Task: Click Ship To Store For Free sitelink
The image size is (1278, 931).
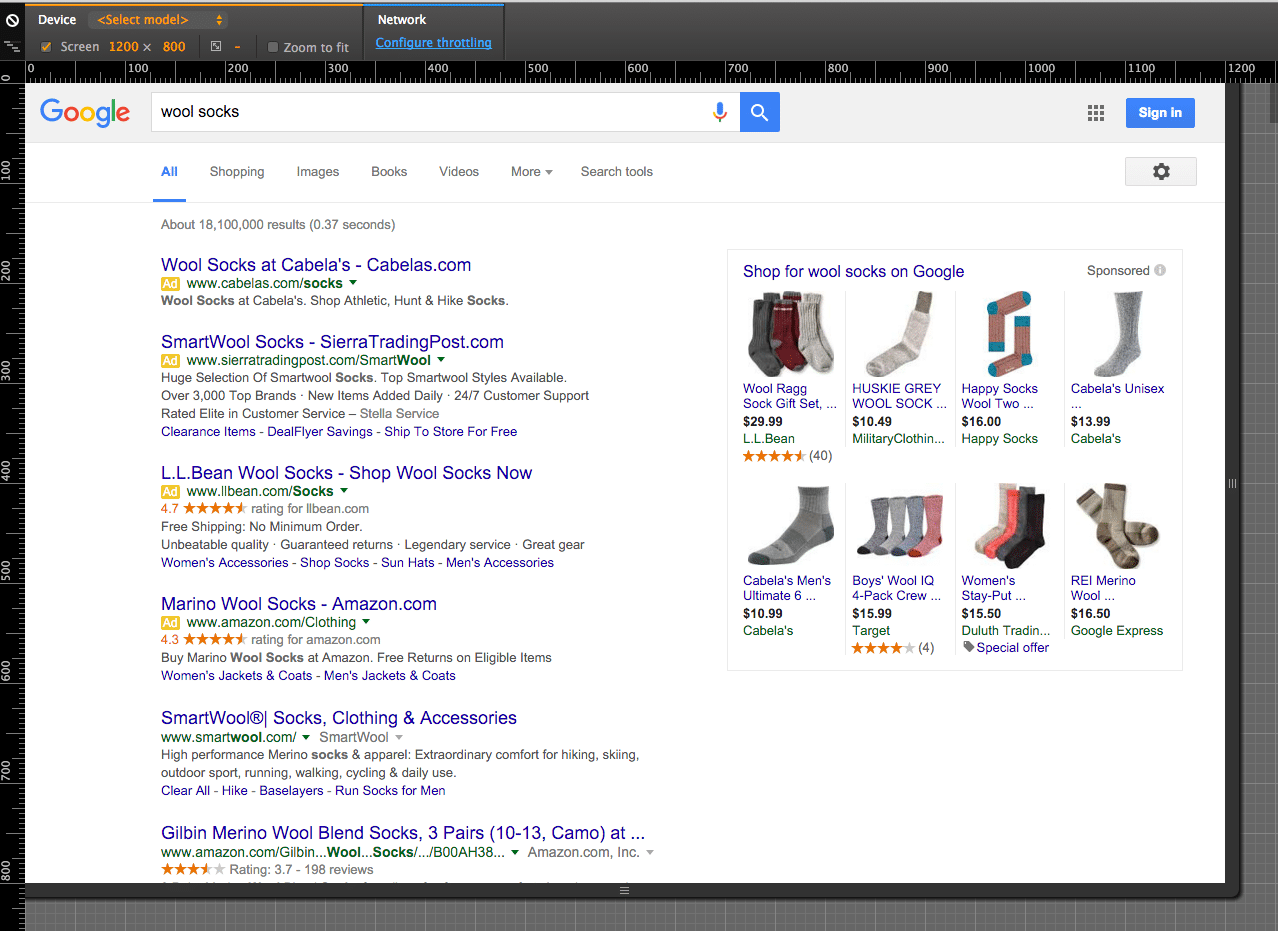Action: click(x=451, y=432)
